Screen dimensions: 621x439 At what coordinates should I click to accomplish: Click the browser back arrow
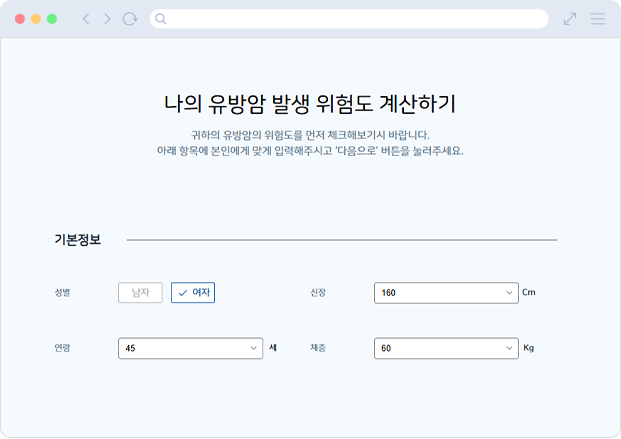pos(85,19)
